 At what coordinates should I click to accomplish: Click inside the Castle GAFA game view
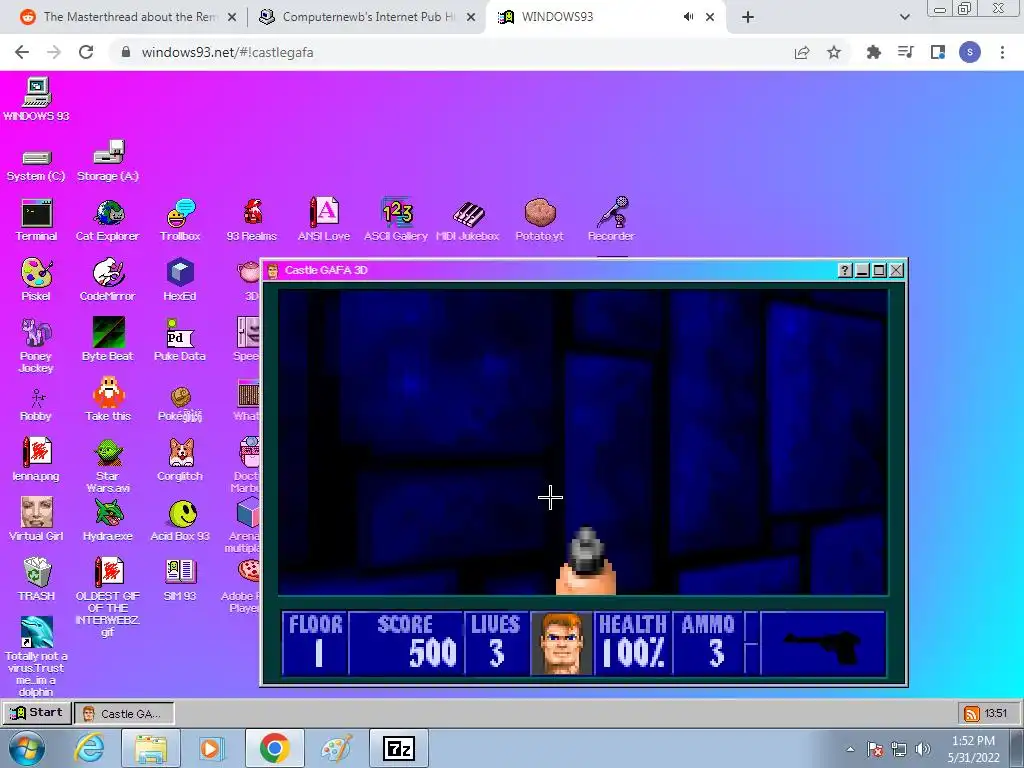[x=583, y=441]
